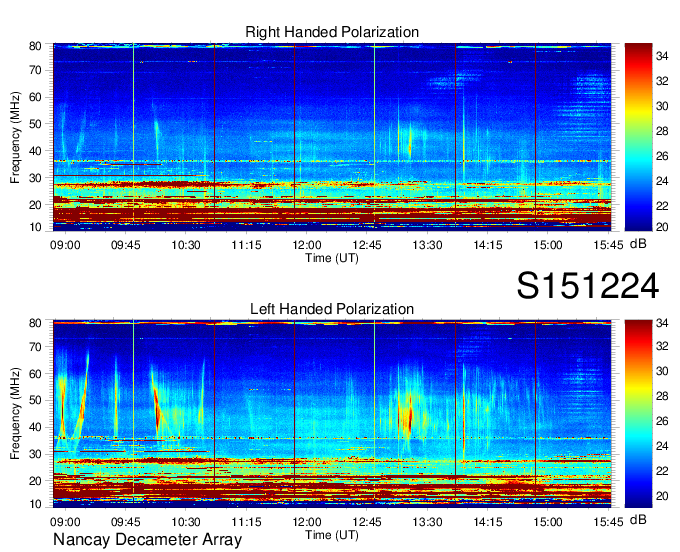The image size is (680, 552).
Task: Click '34' value on Left Handed colorbar
Action: point(662,323)
